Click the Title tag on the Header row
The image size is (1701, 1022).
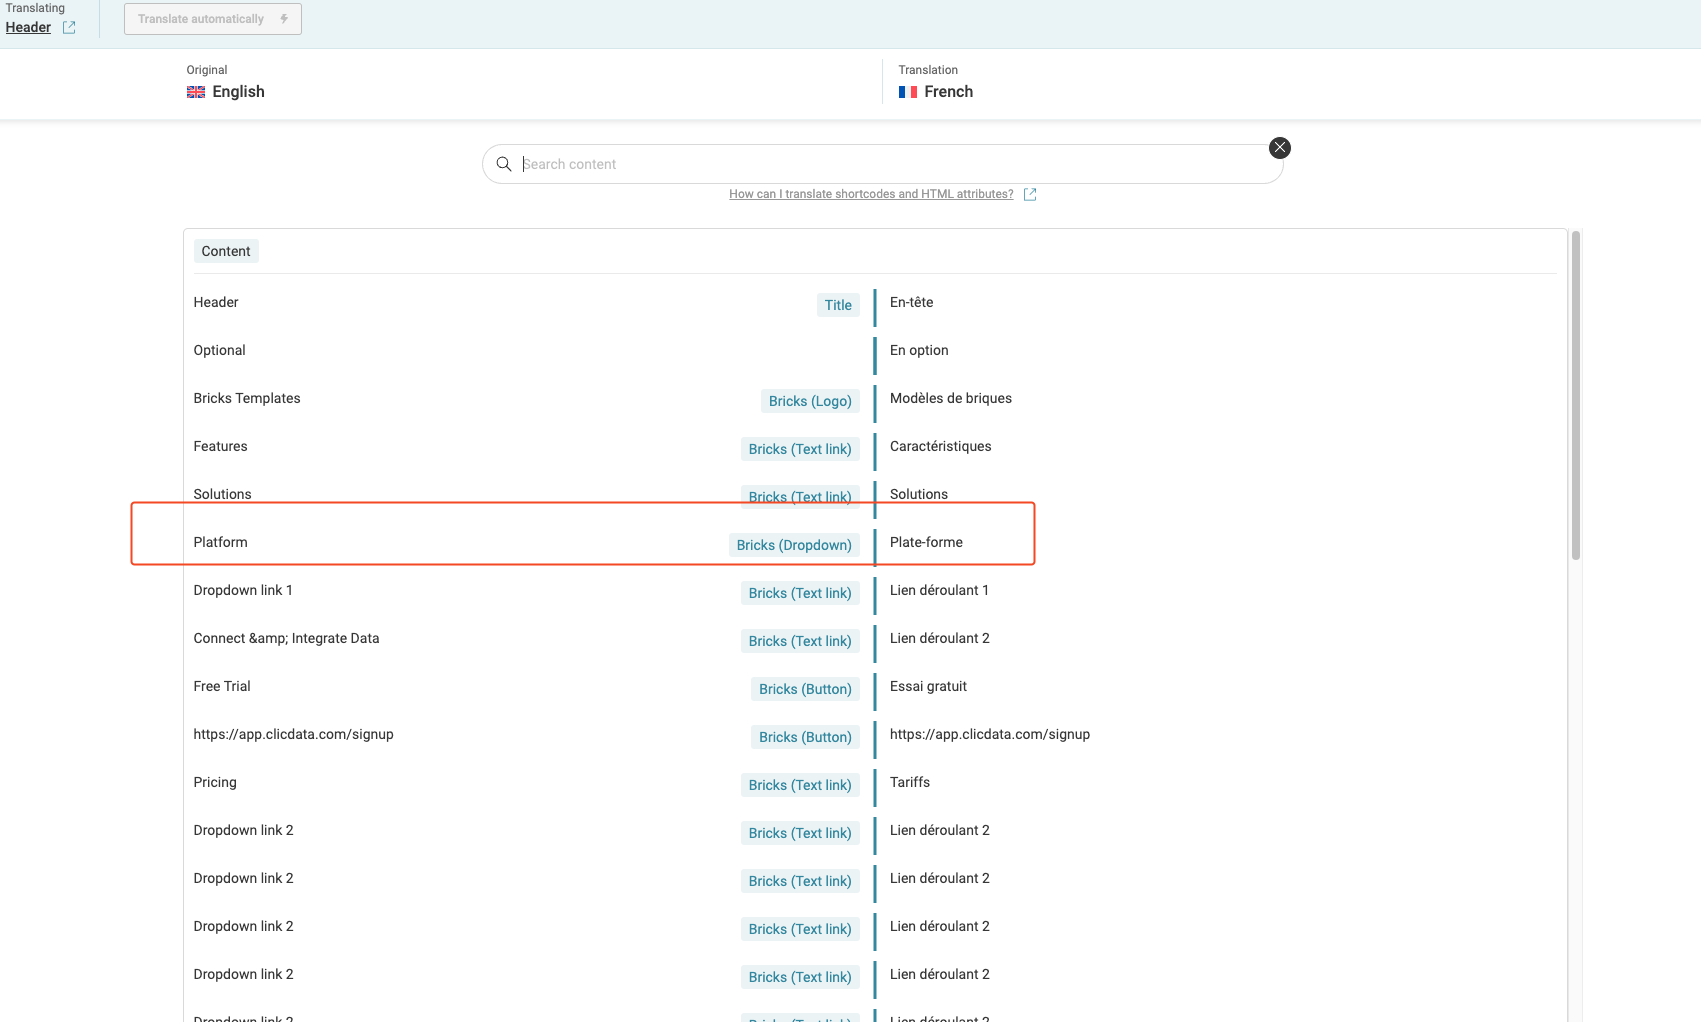pyautogui.click(x=838, y=305)
